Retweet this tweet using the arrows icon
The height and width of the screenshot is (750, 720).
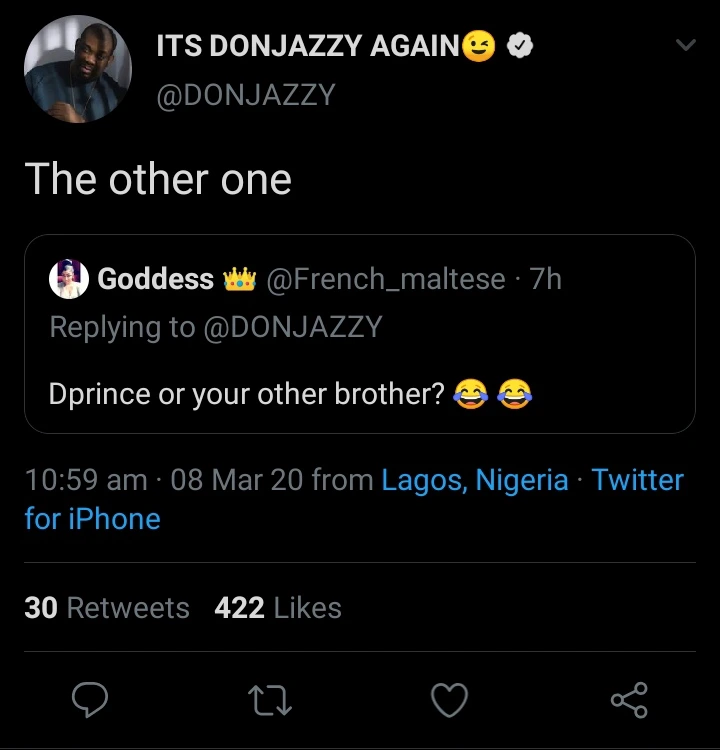270,700
